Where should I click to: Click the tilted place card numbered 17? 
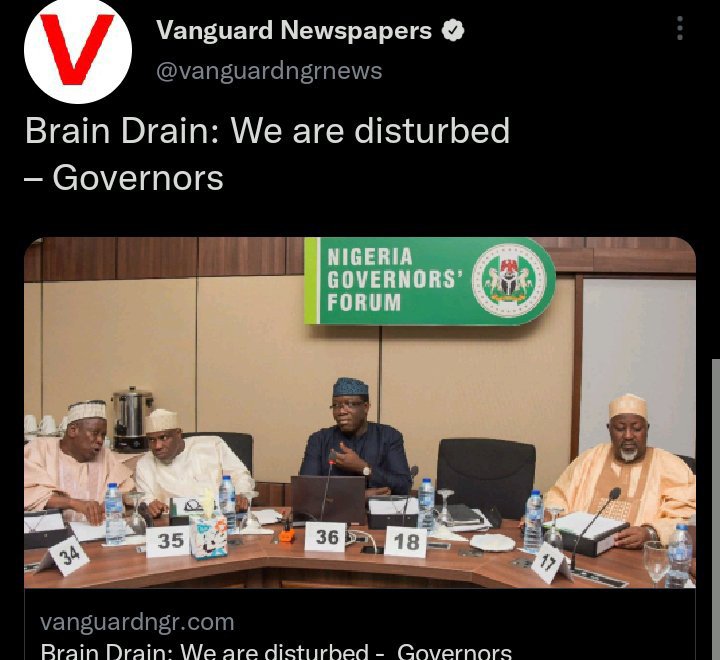[551, 562]
